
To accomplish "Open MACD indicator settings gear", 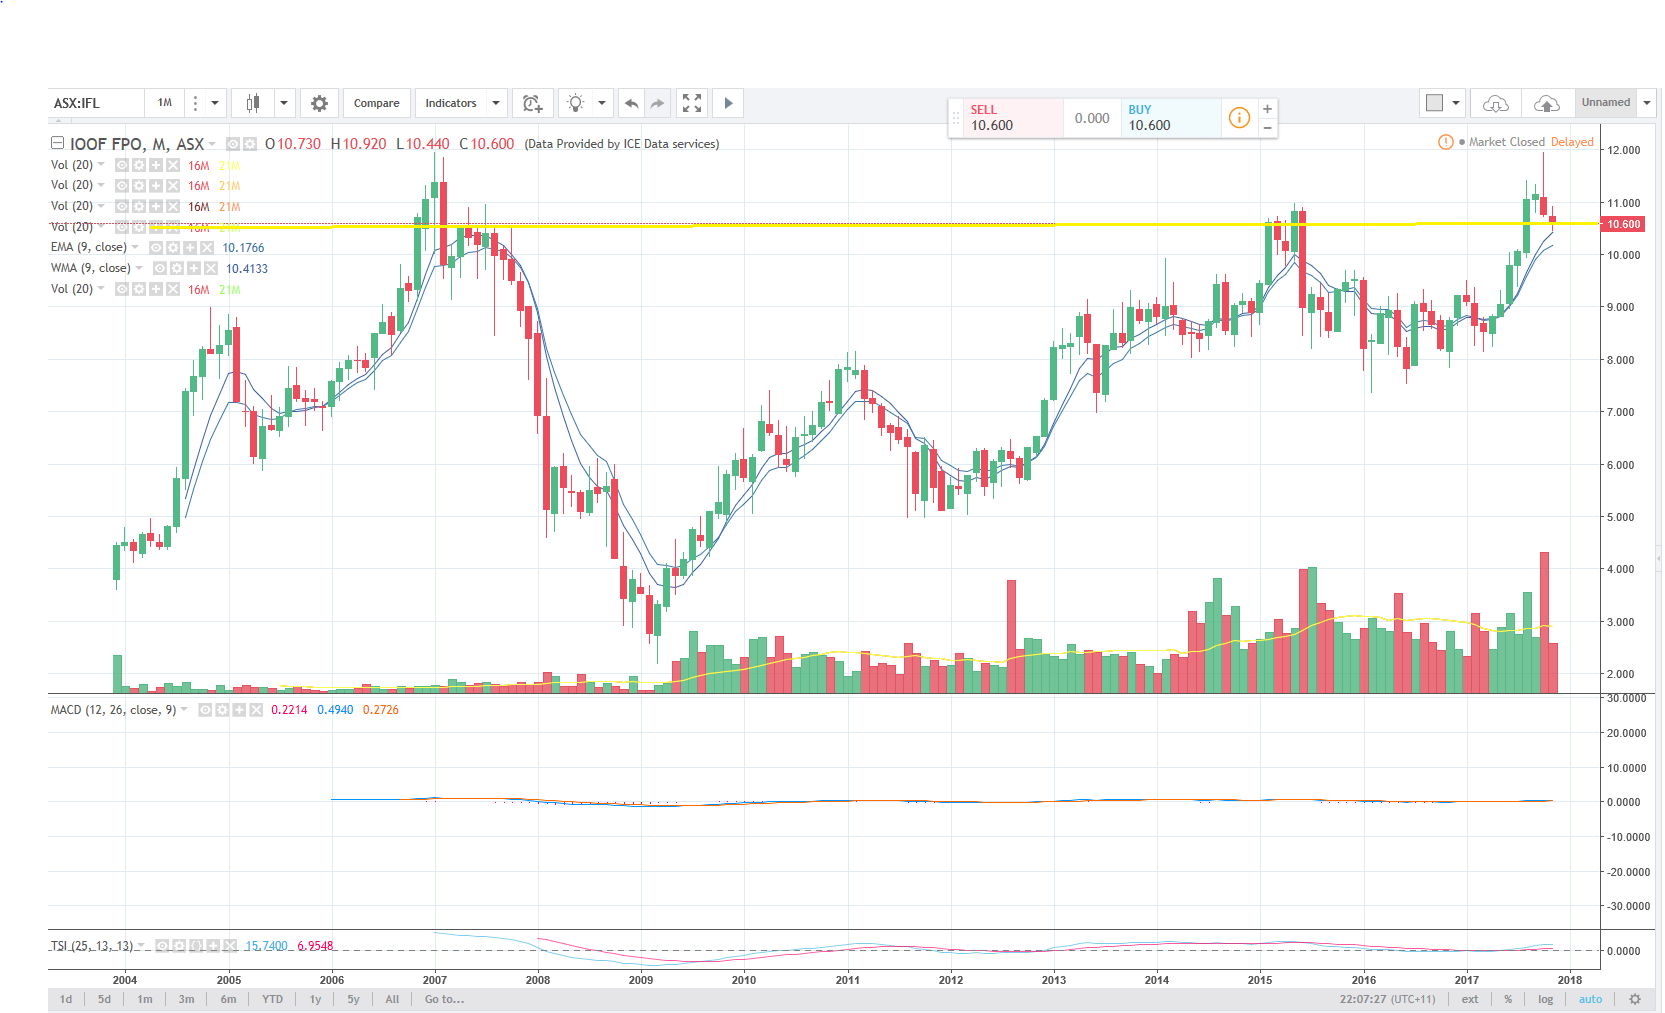I will pyautogui.click(x=222, y=710).
